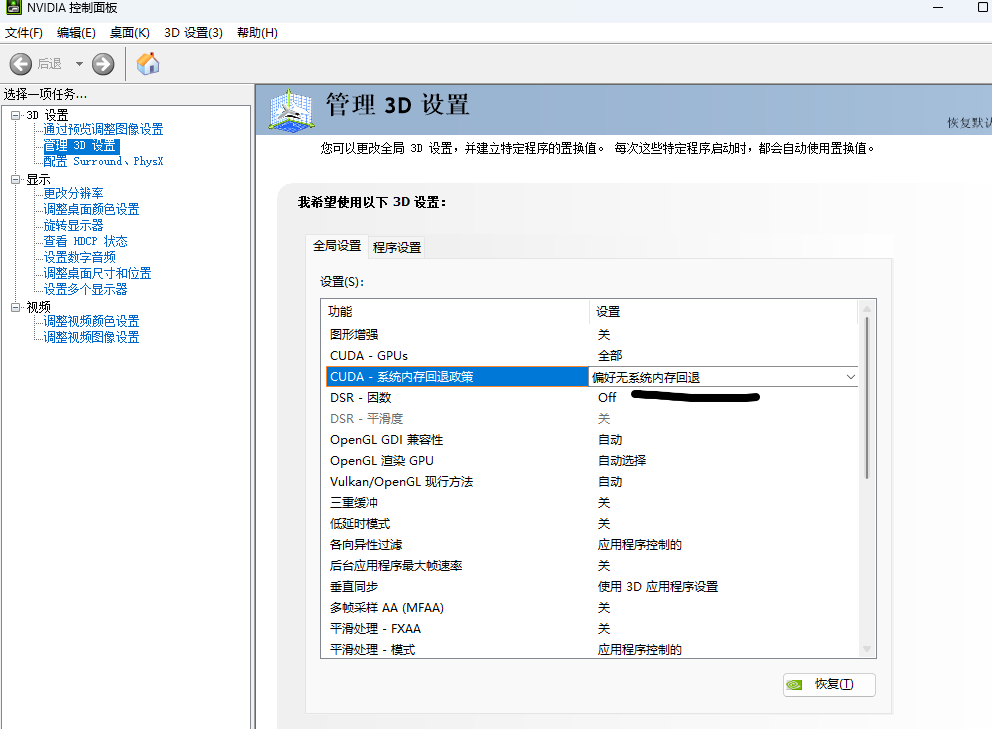
Task: Open the 编辑(E) menu
Action: point(76,33)
